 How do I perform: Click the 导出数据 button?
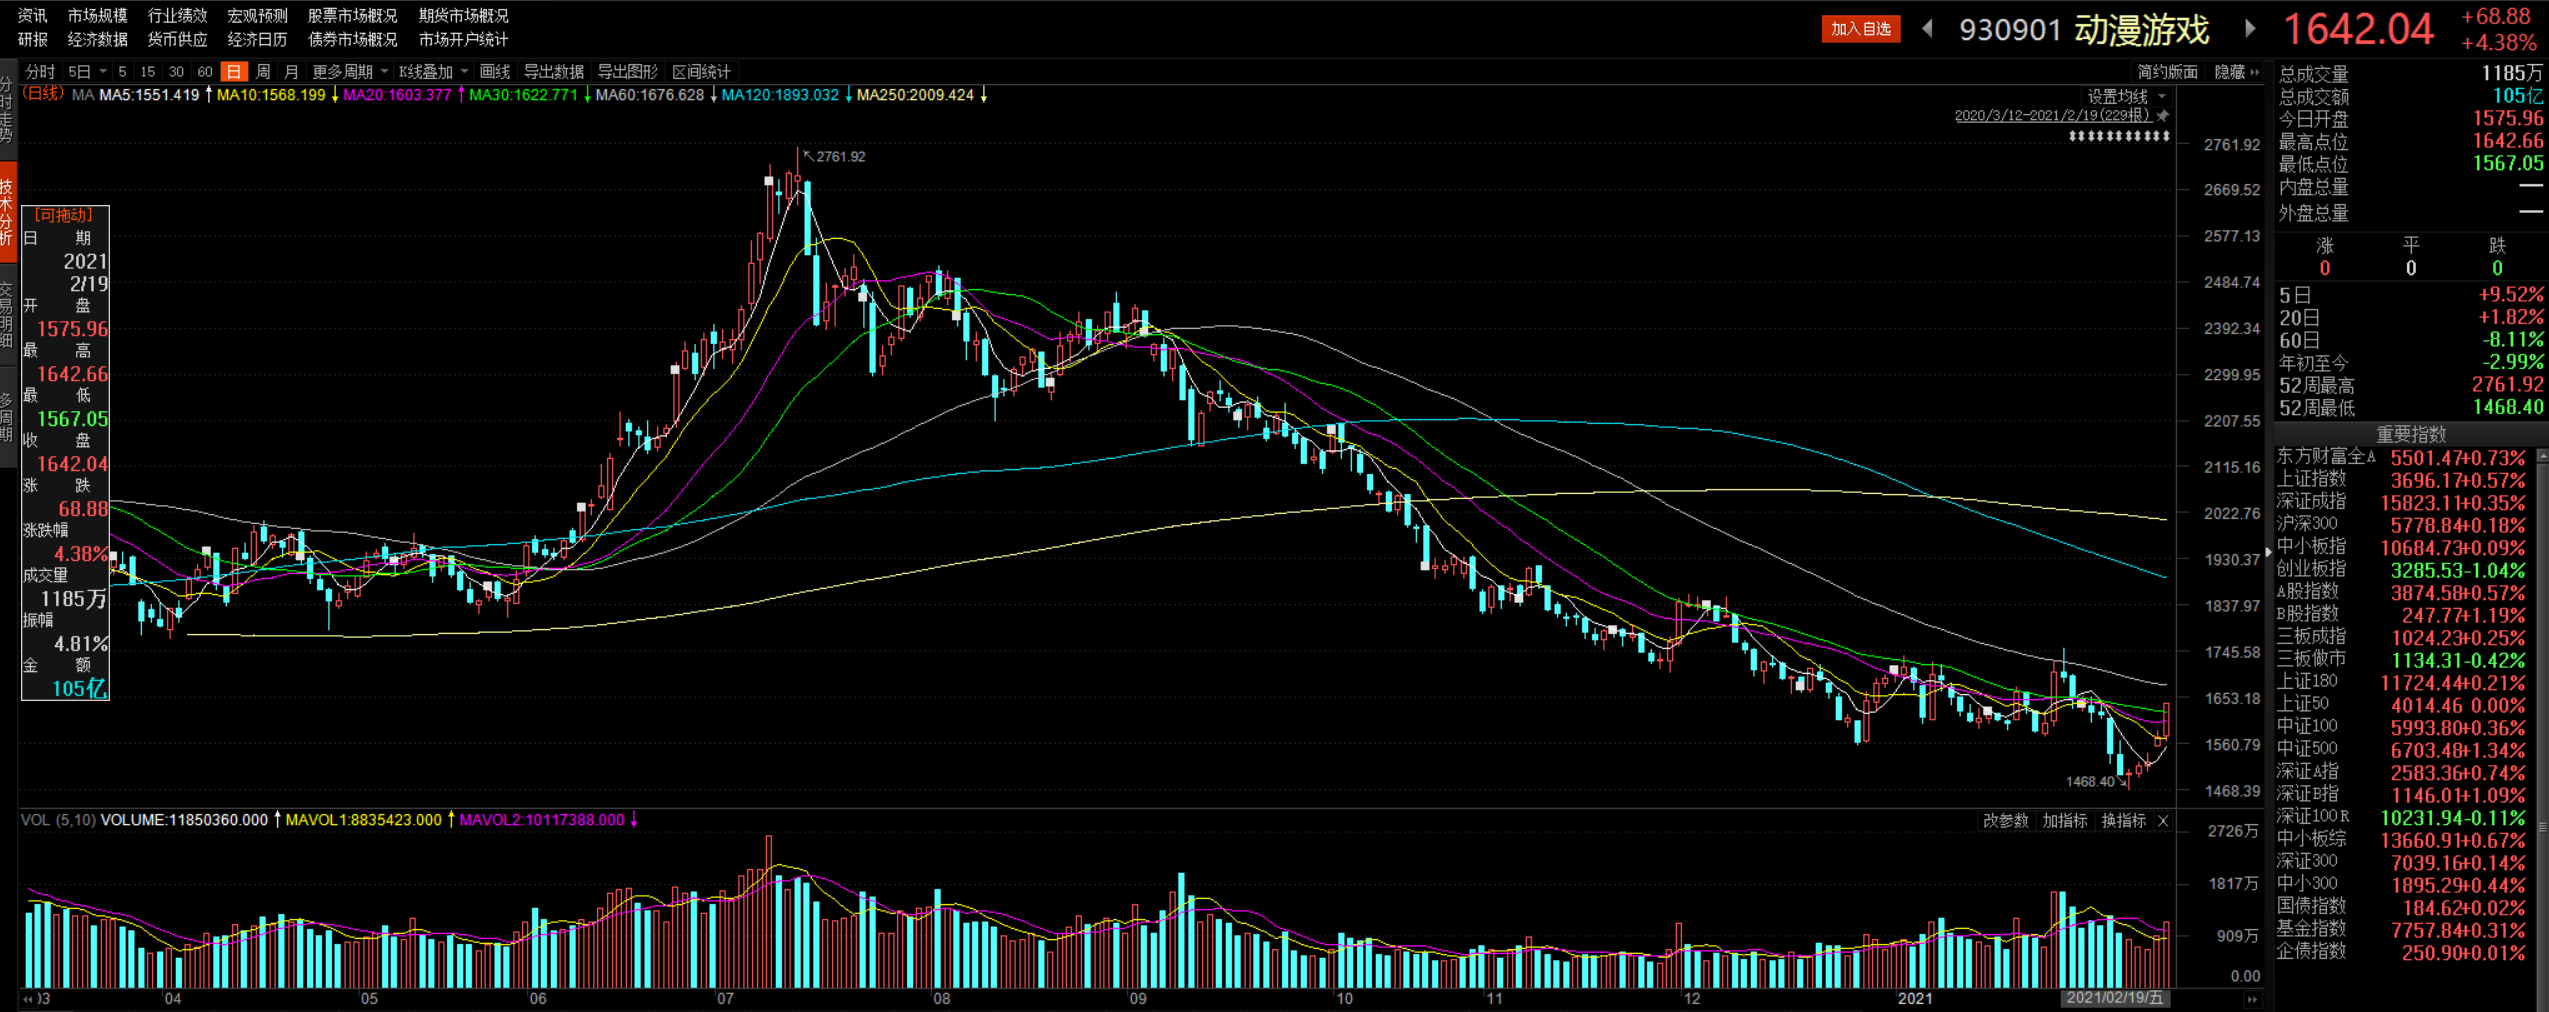tap(554, 72)
